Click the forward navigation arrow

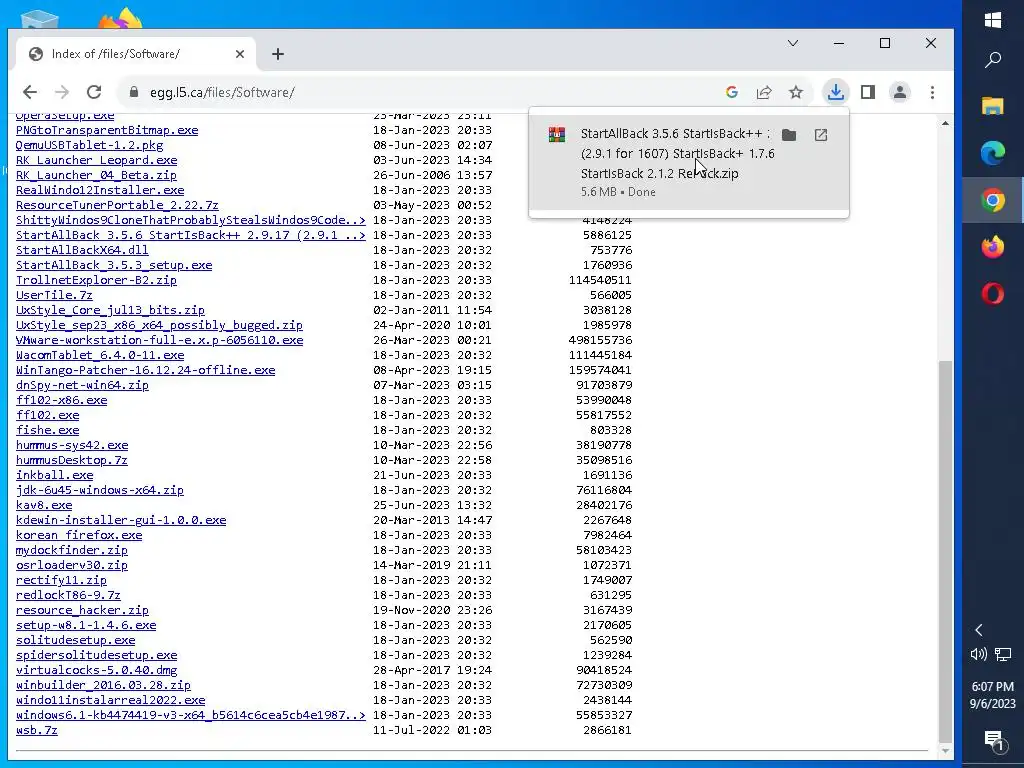62,92
